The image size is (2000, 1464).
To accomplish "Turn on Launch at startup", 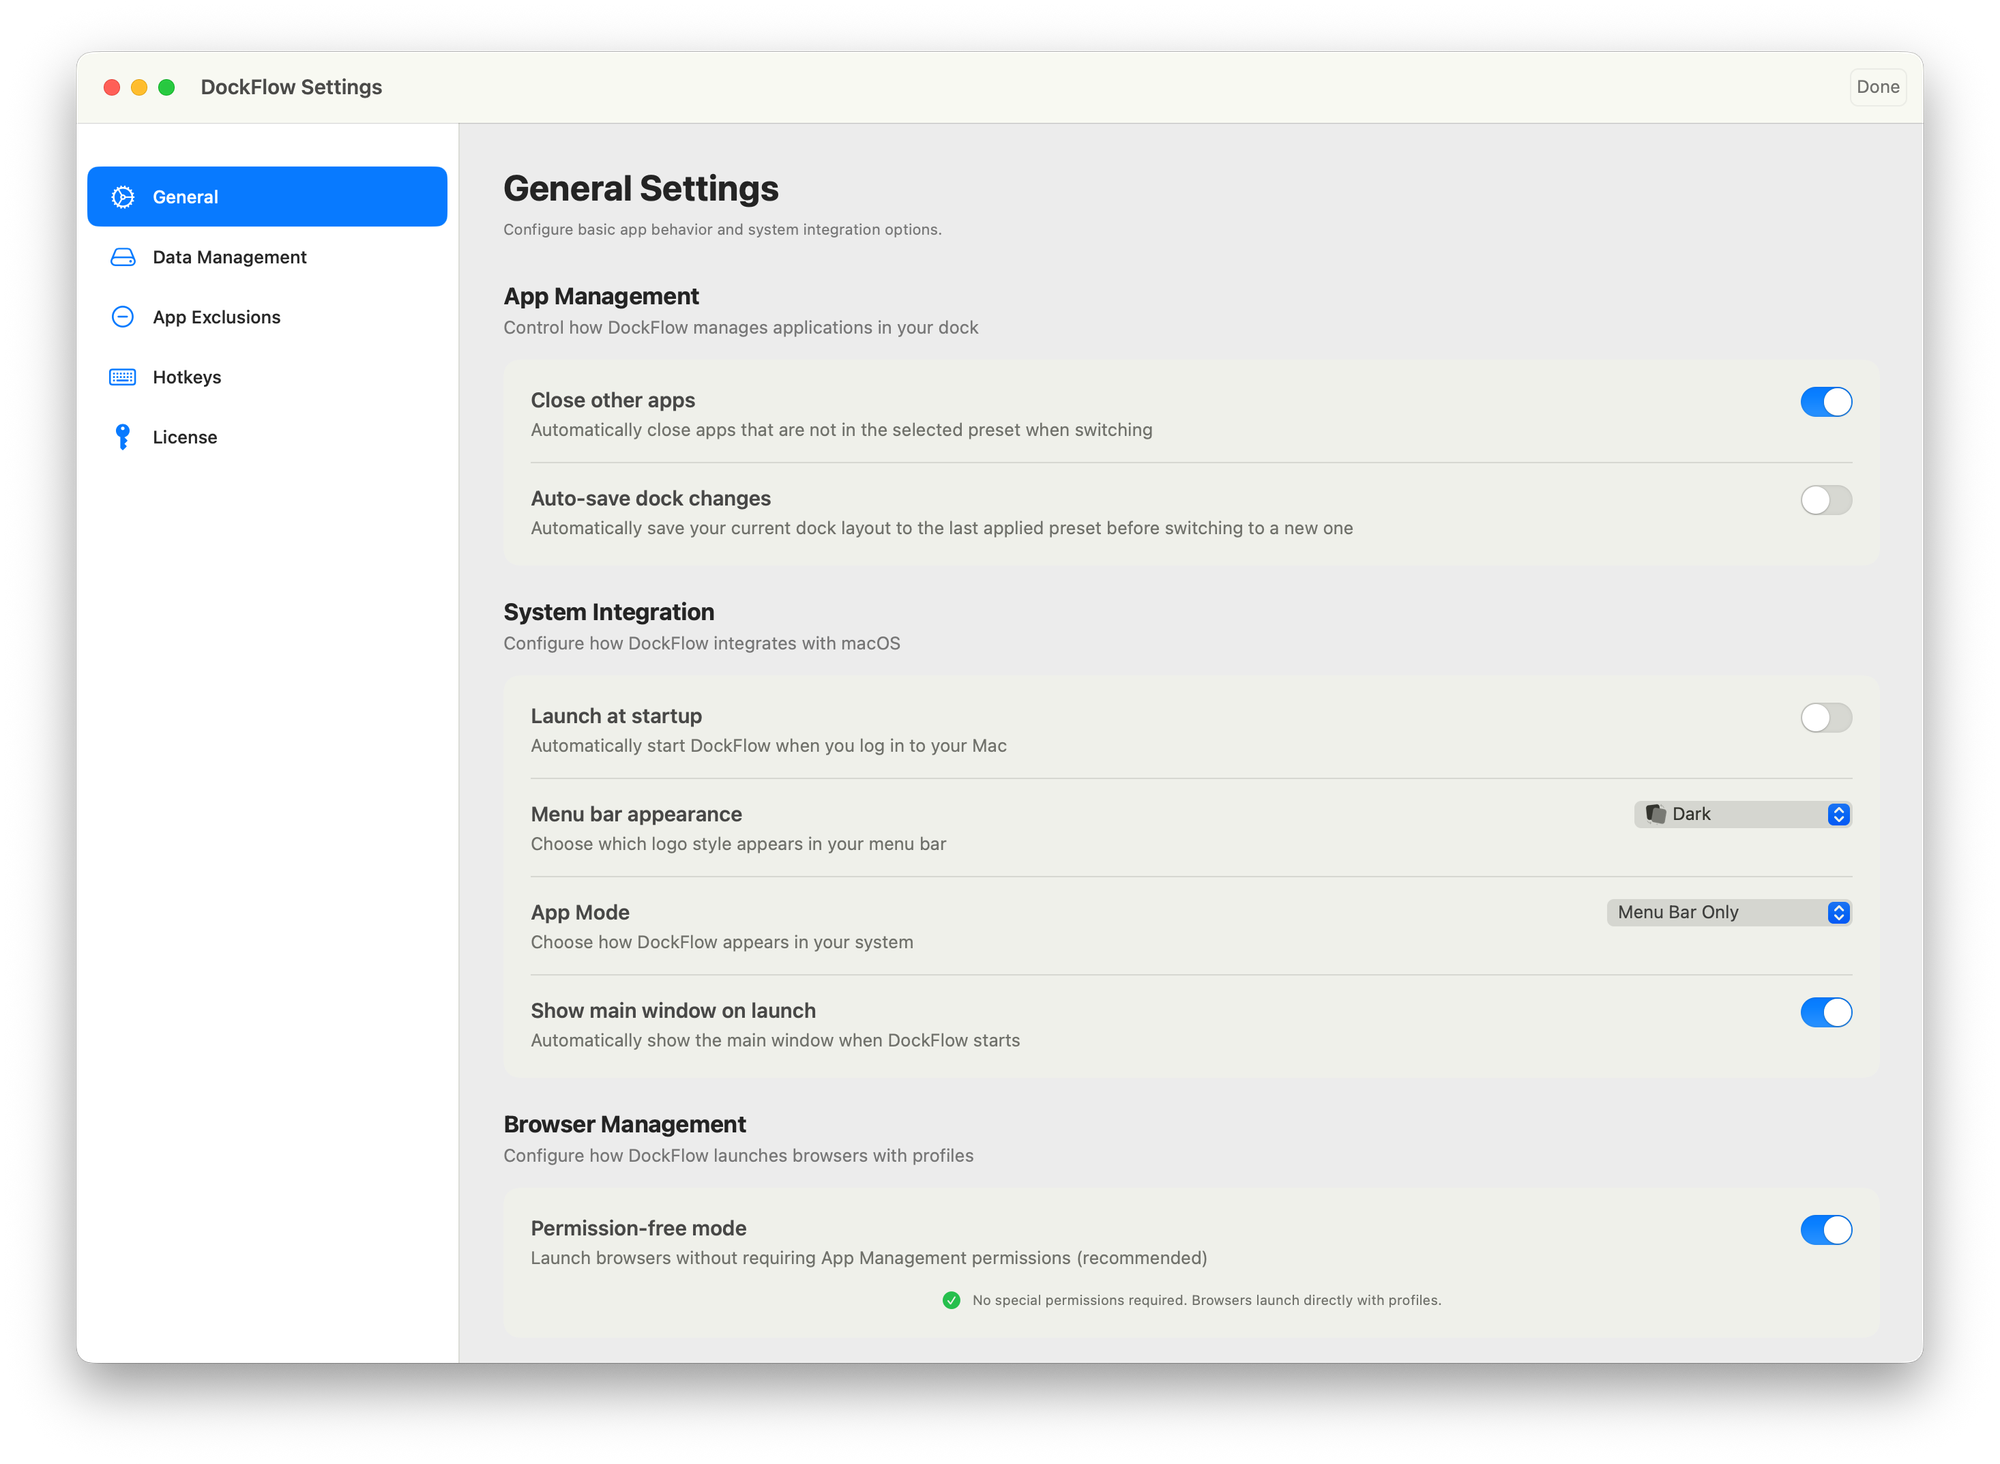I will 1826,718.
